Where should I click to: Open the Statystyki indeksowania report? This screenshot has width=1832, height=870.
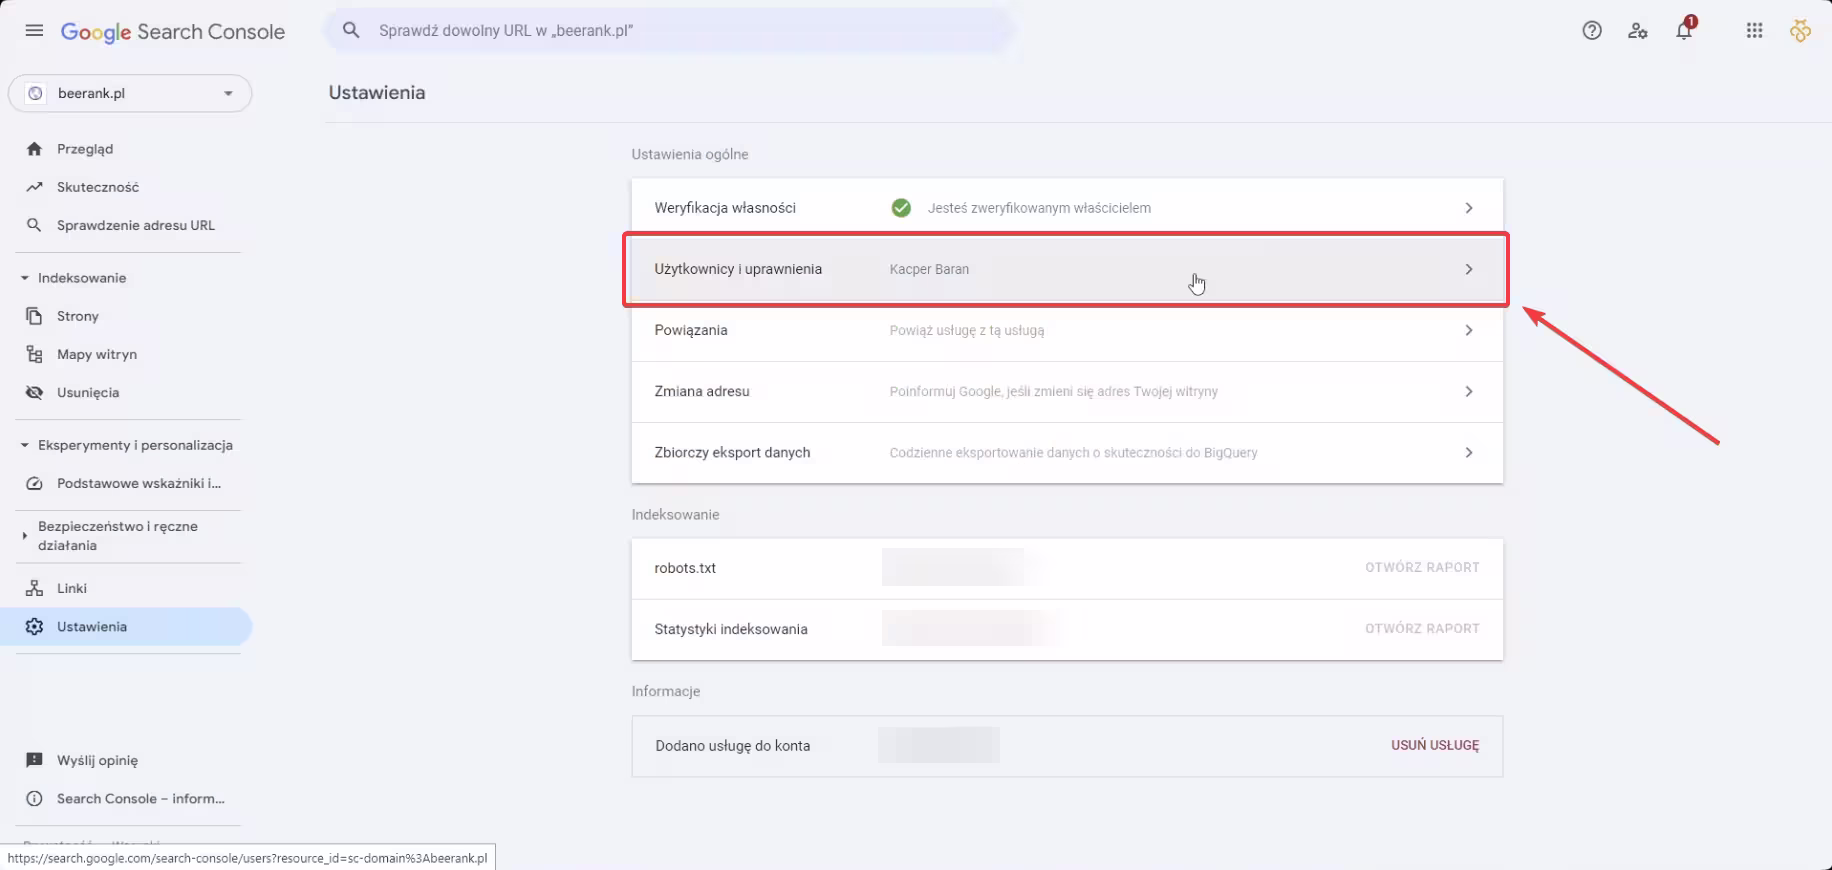[1421, 629]
